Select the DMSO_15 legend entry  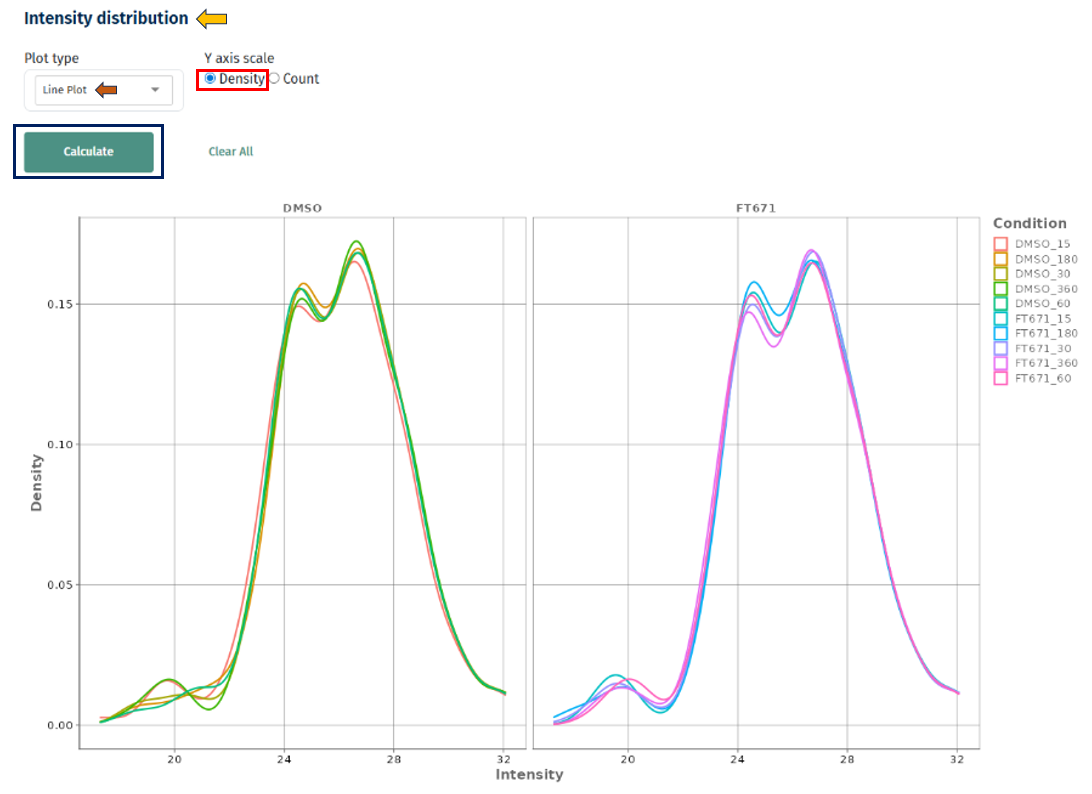(x=1042, y=243)
